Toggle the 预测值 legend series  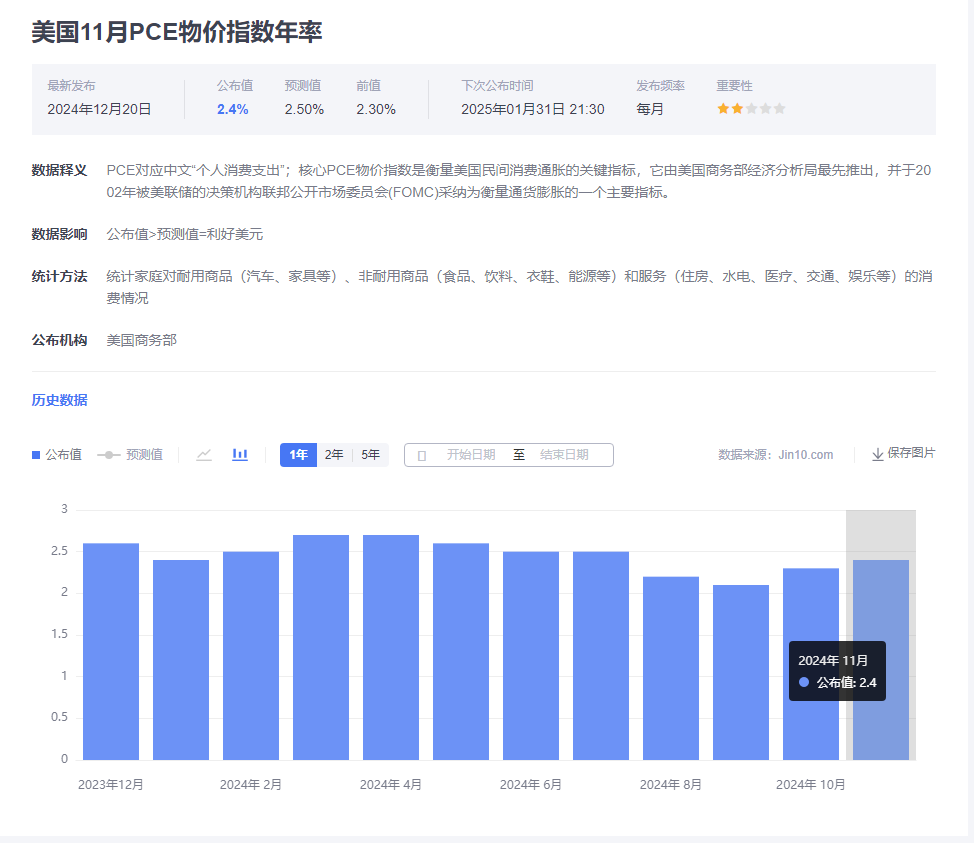130,455
